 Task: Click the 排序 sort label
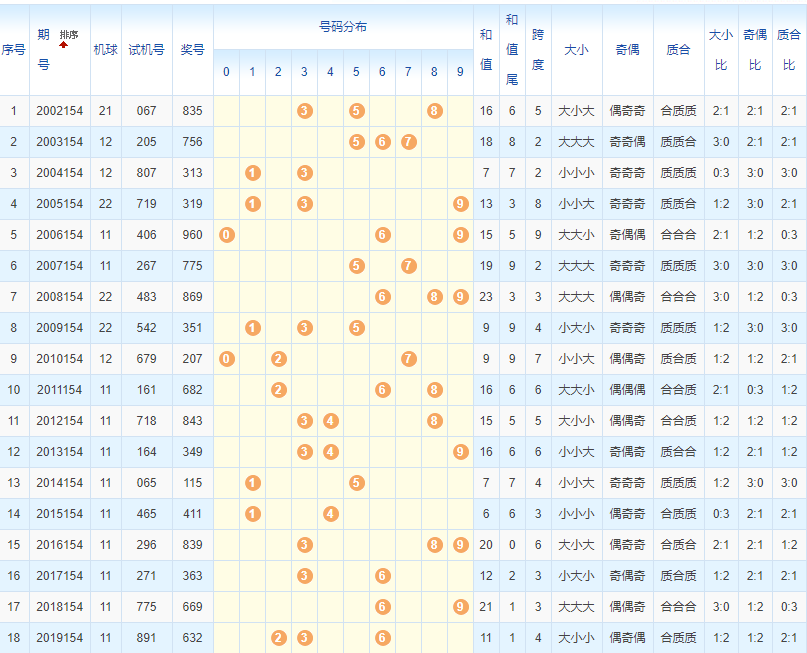click(69, 35)
